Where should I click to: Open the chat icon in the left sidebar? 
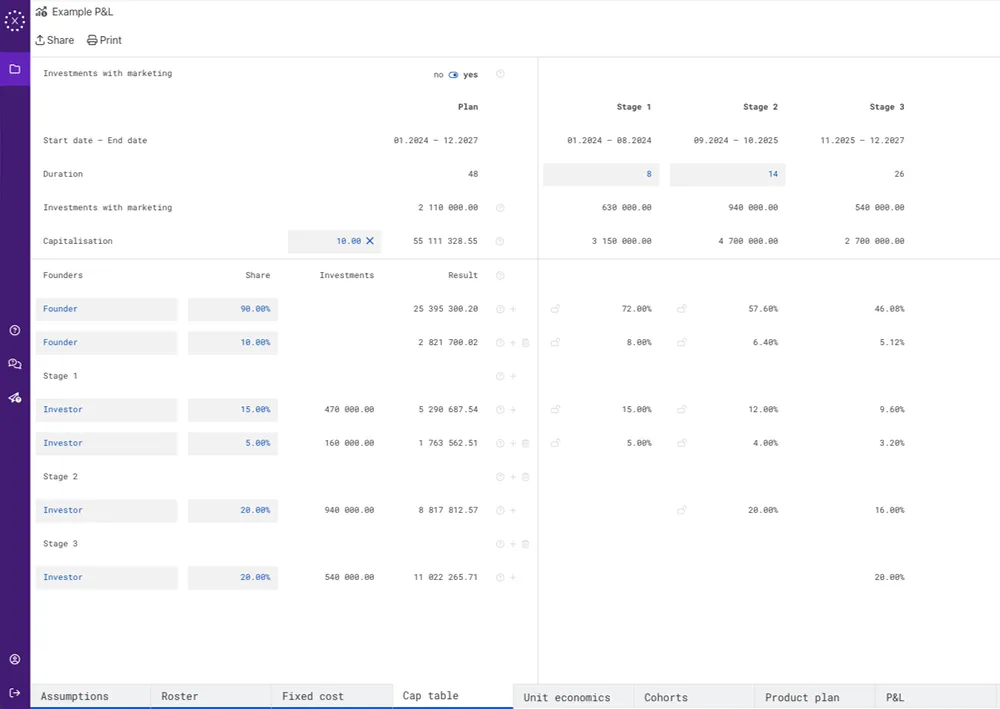click(x=15, y=364)
